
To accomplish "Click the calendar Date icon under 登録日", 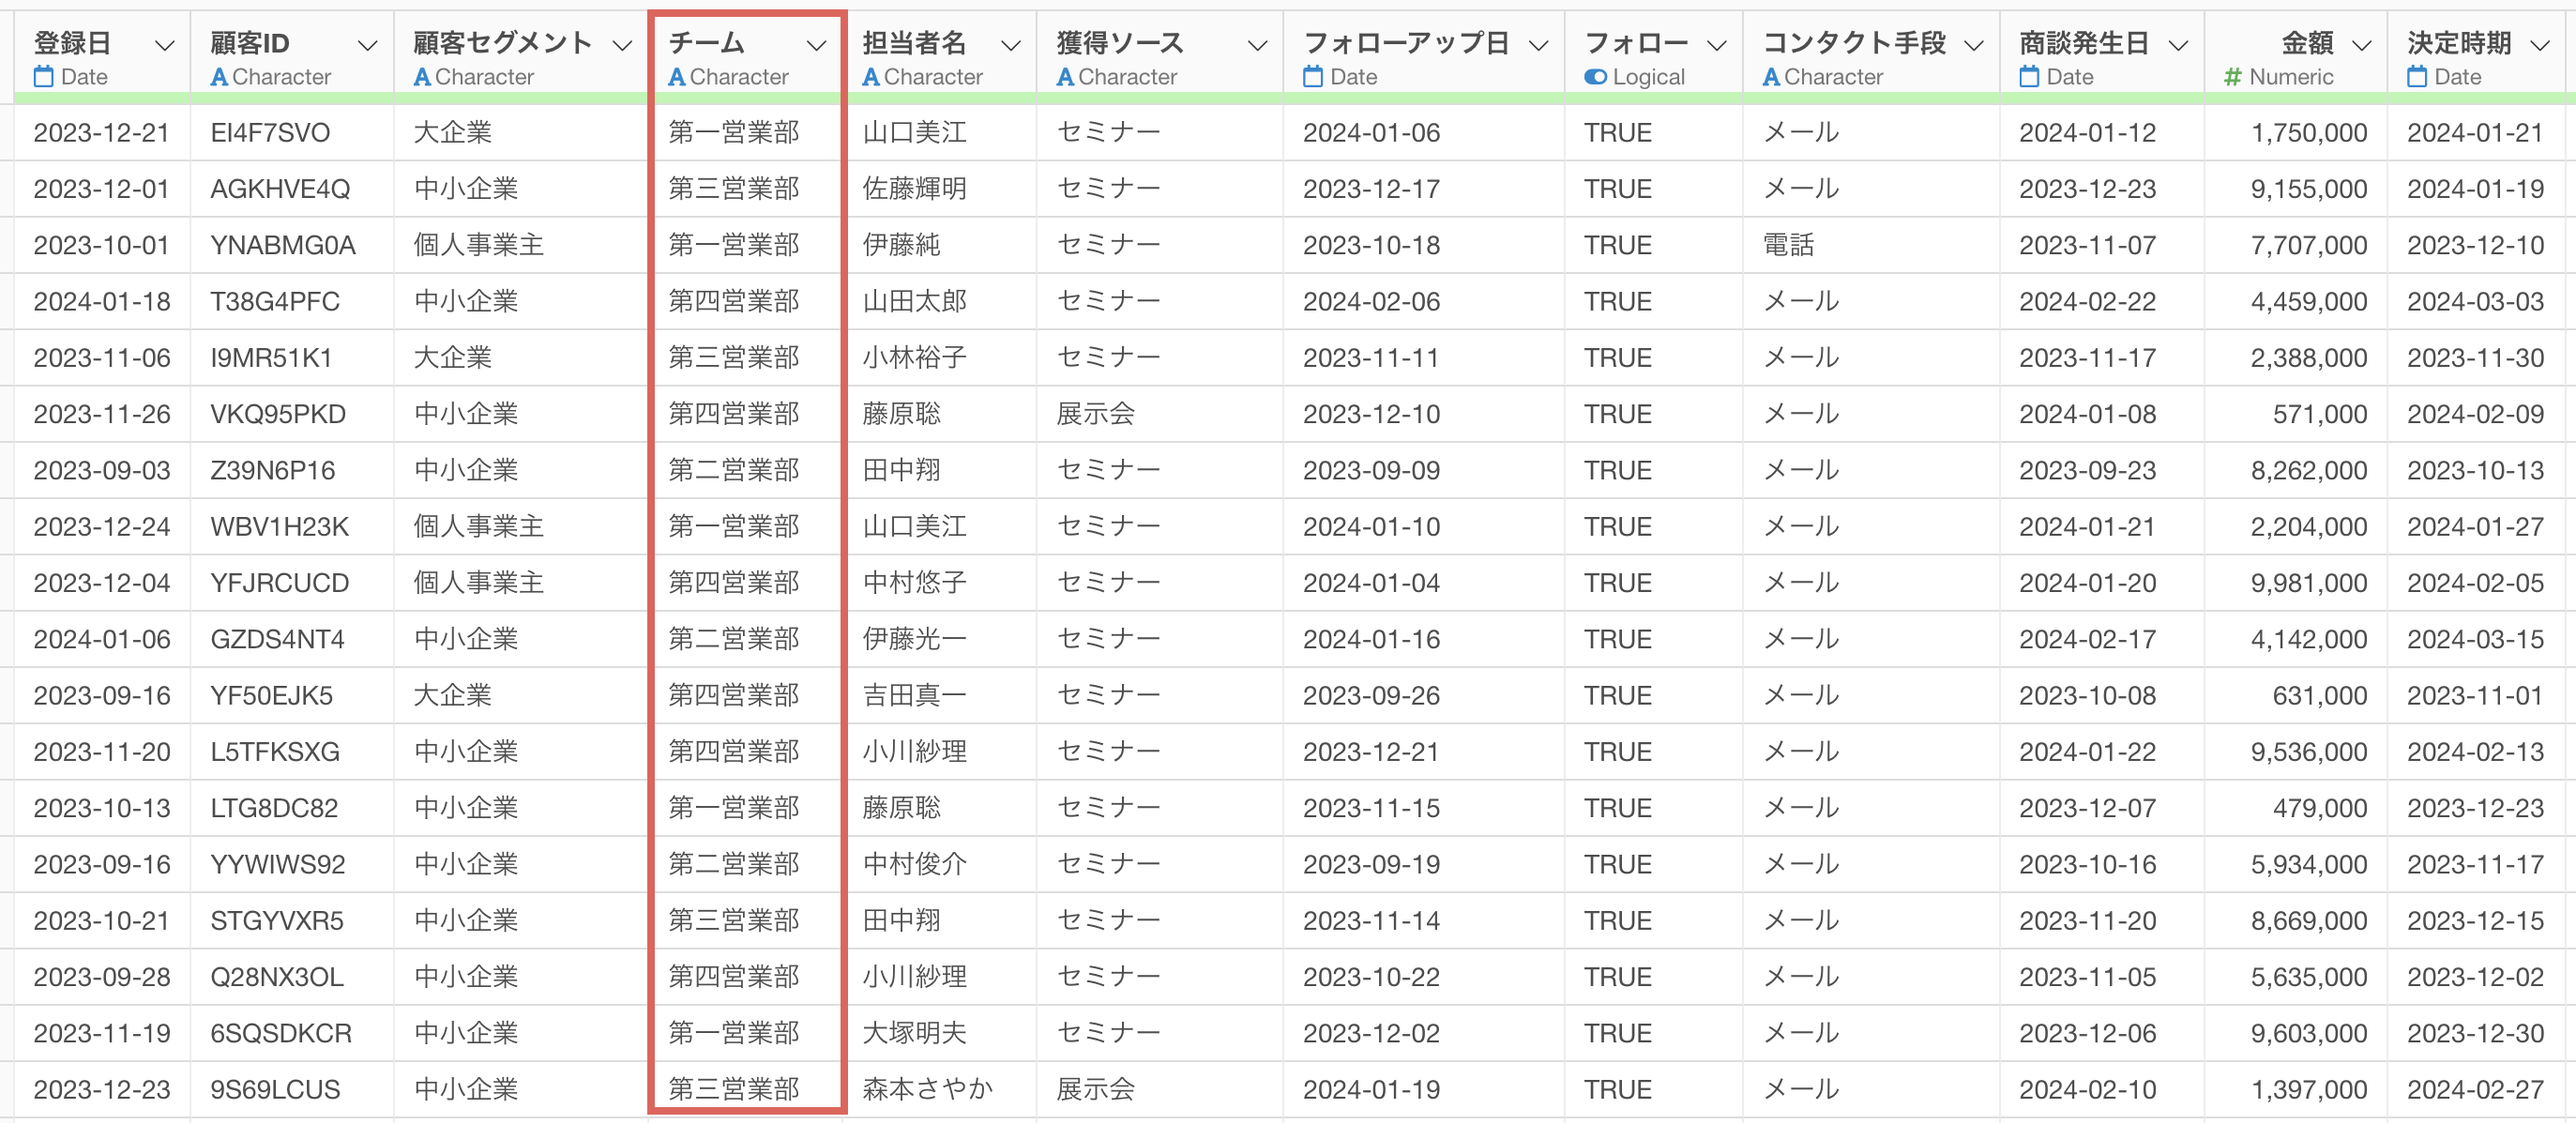I will [x=43, y=76].
